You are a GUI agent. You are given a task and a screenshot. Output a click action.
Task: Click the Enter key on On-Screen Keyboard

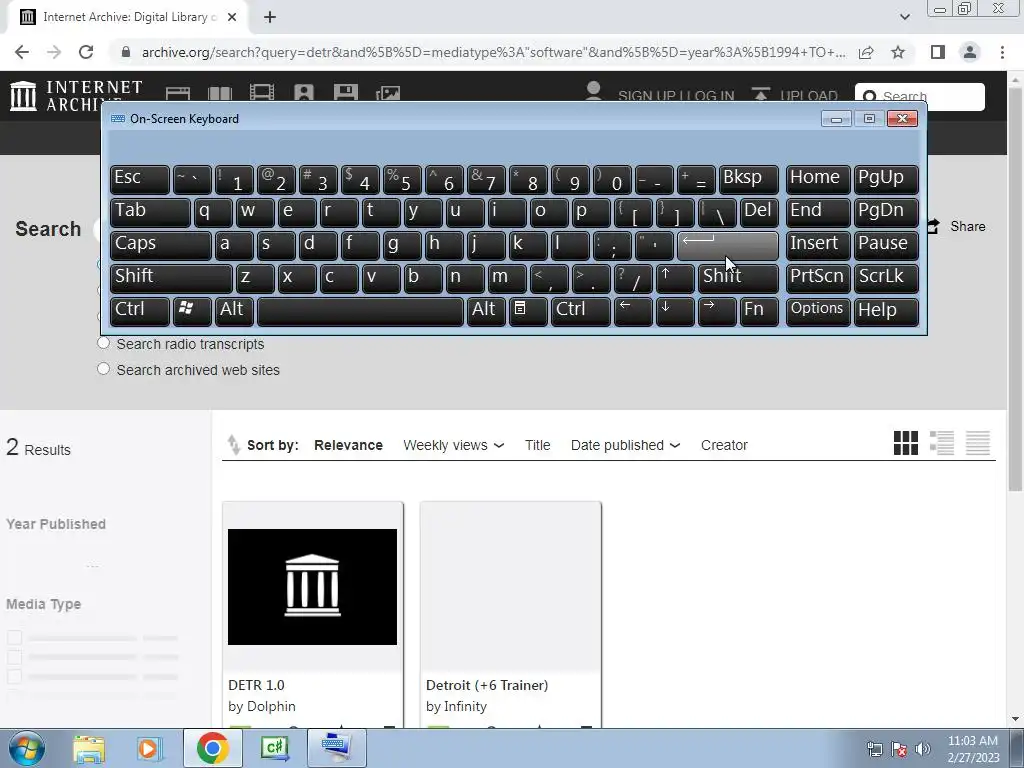pyautogui.click(x=728, y=245)
